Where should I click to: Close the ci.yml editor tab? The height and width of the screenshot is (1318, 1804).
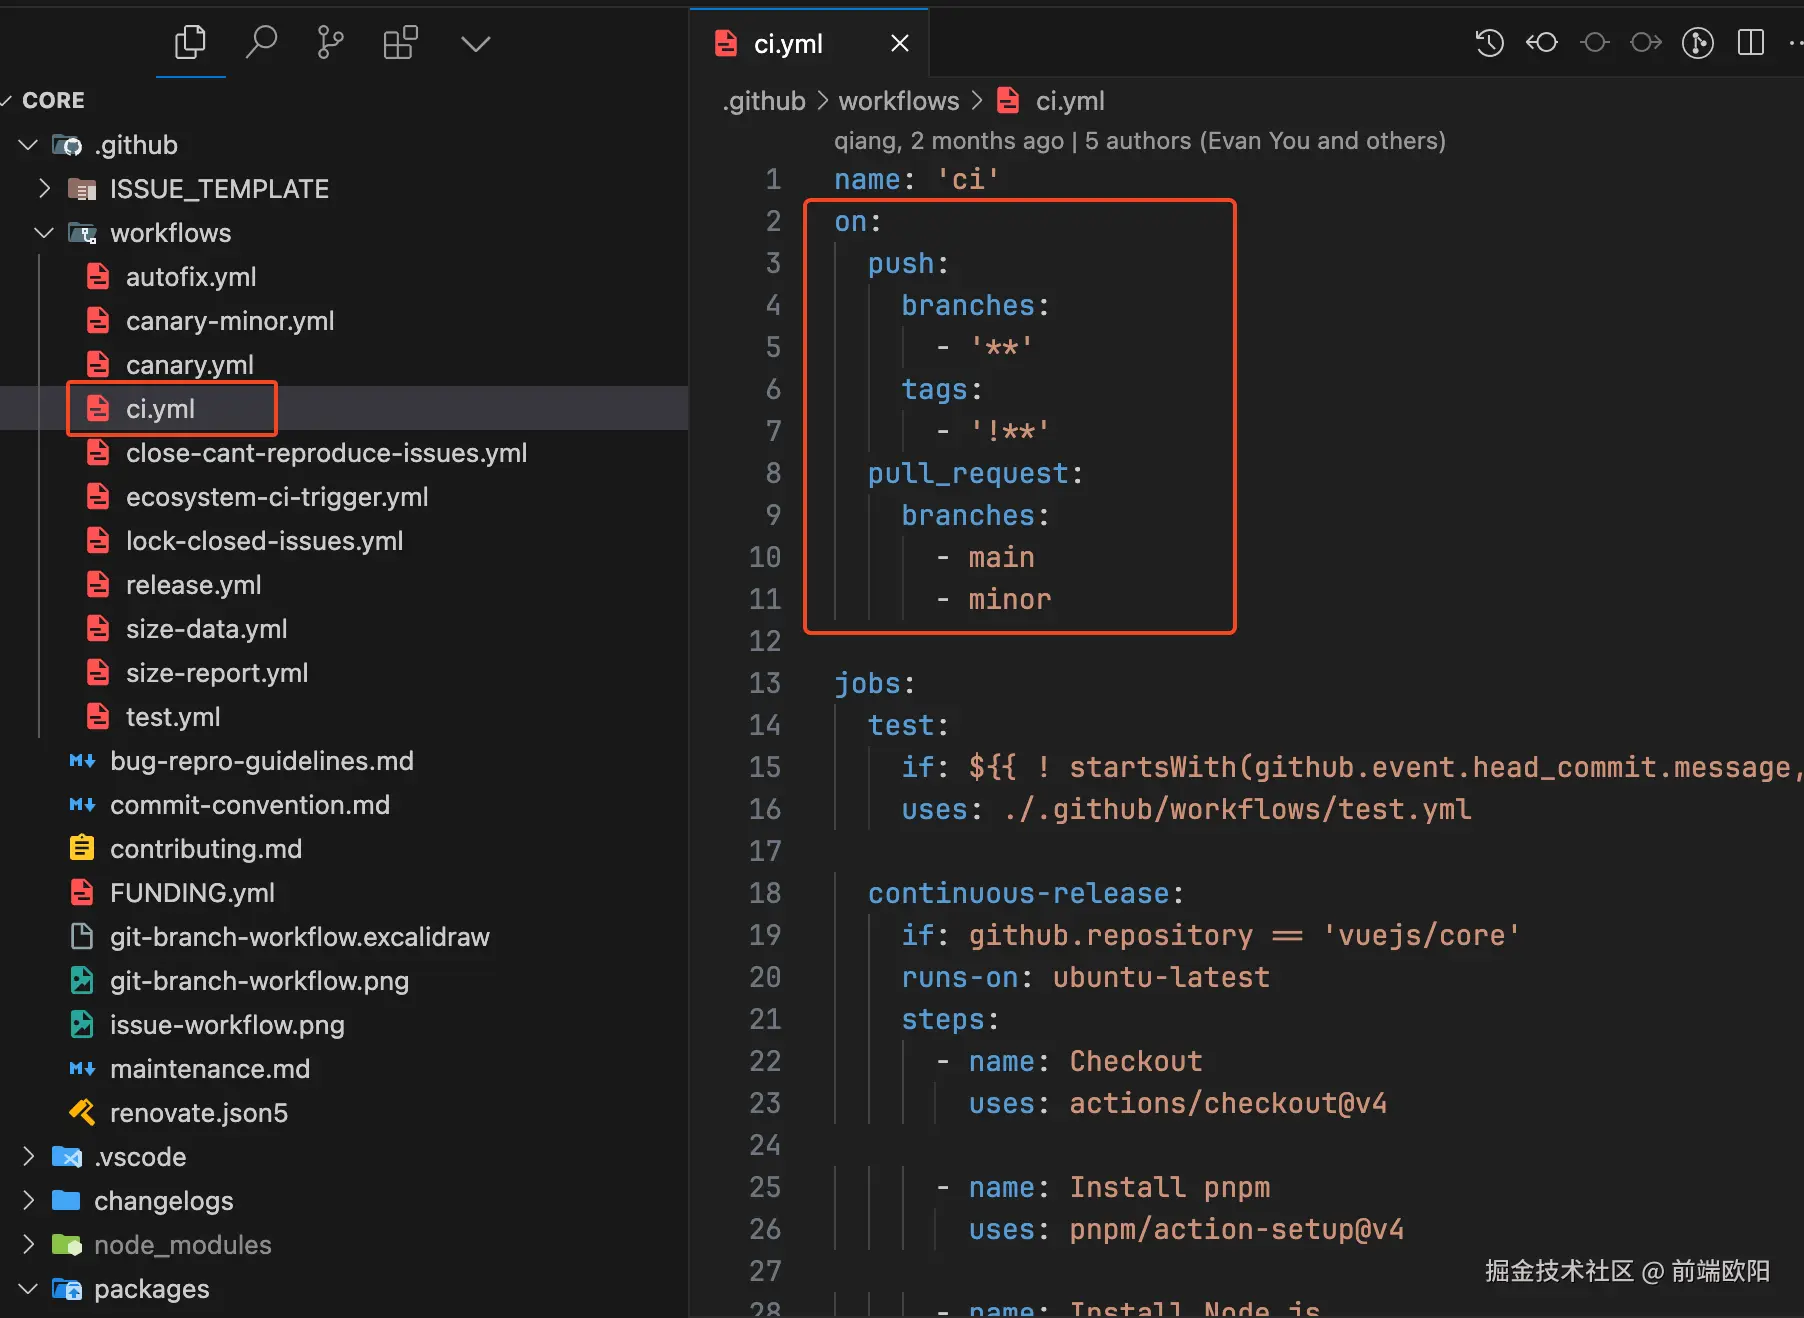tap(900, 43)
